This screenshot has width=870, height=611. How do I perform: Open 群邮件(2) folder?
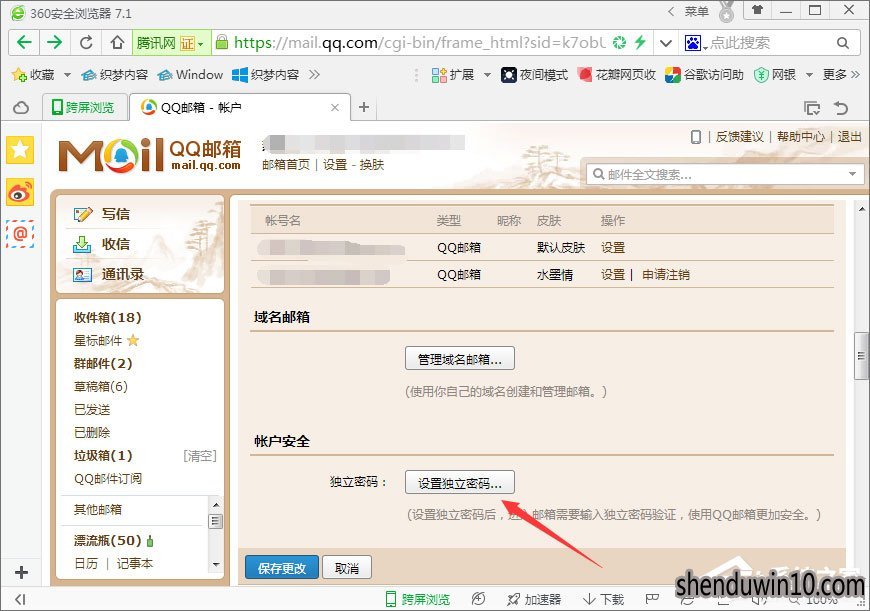tap(103, 363)
